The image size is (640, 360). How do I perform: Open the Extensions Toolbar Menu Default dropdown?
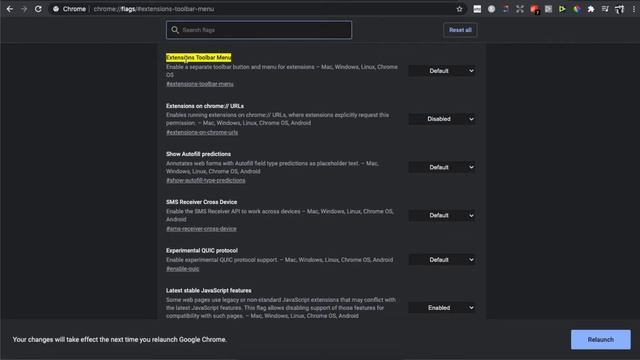(x=442, y=71)
